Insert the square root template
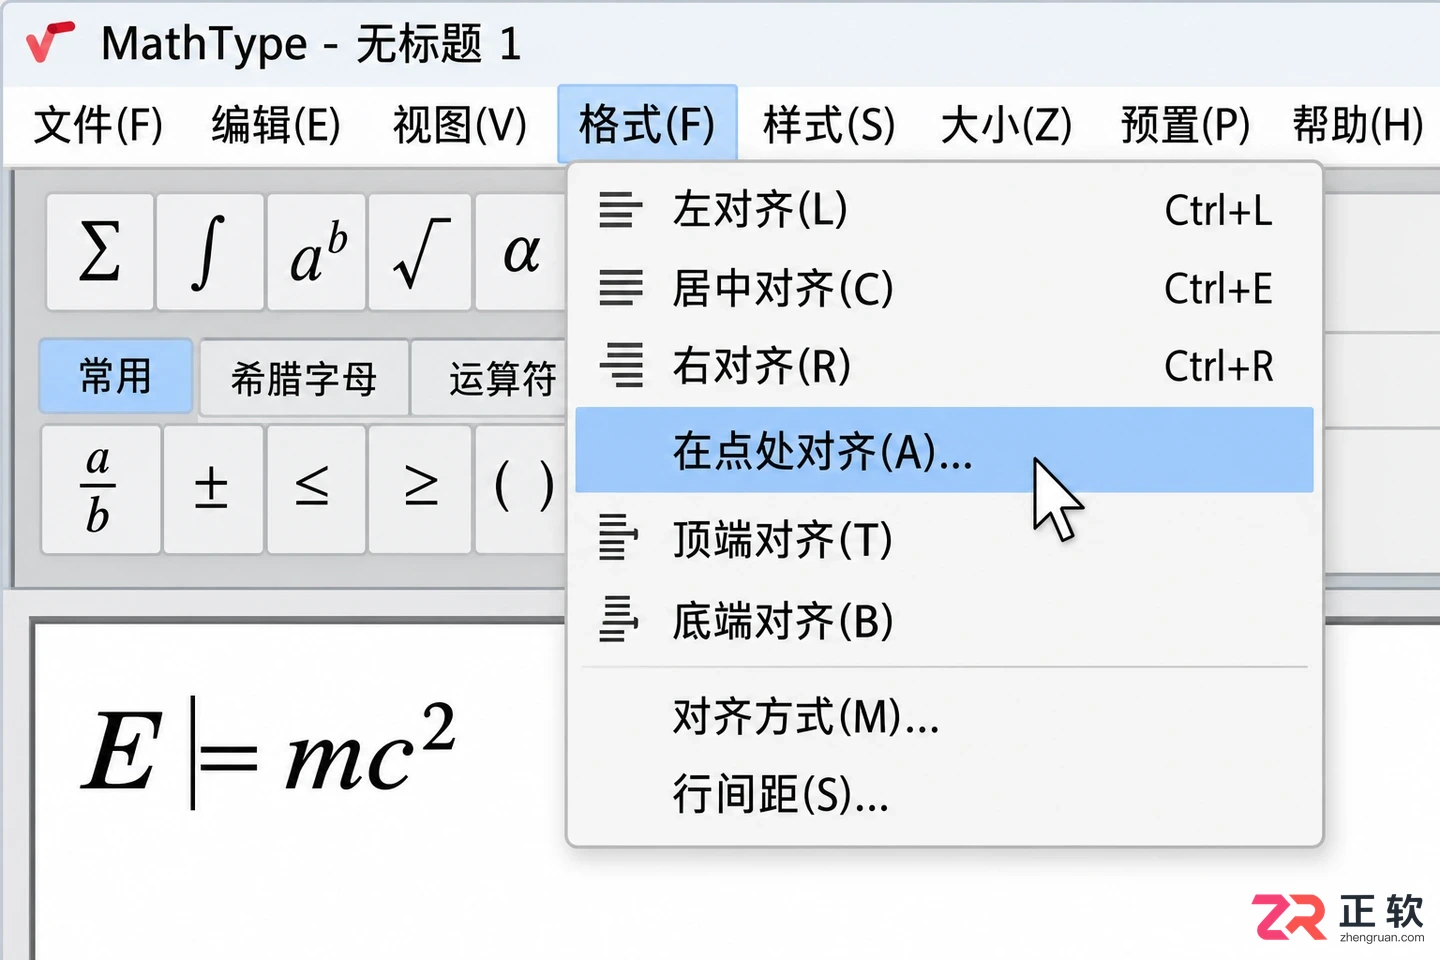This screenshot has height=960, width=1440. [x=420, y=252]
